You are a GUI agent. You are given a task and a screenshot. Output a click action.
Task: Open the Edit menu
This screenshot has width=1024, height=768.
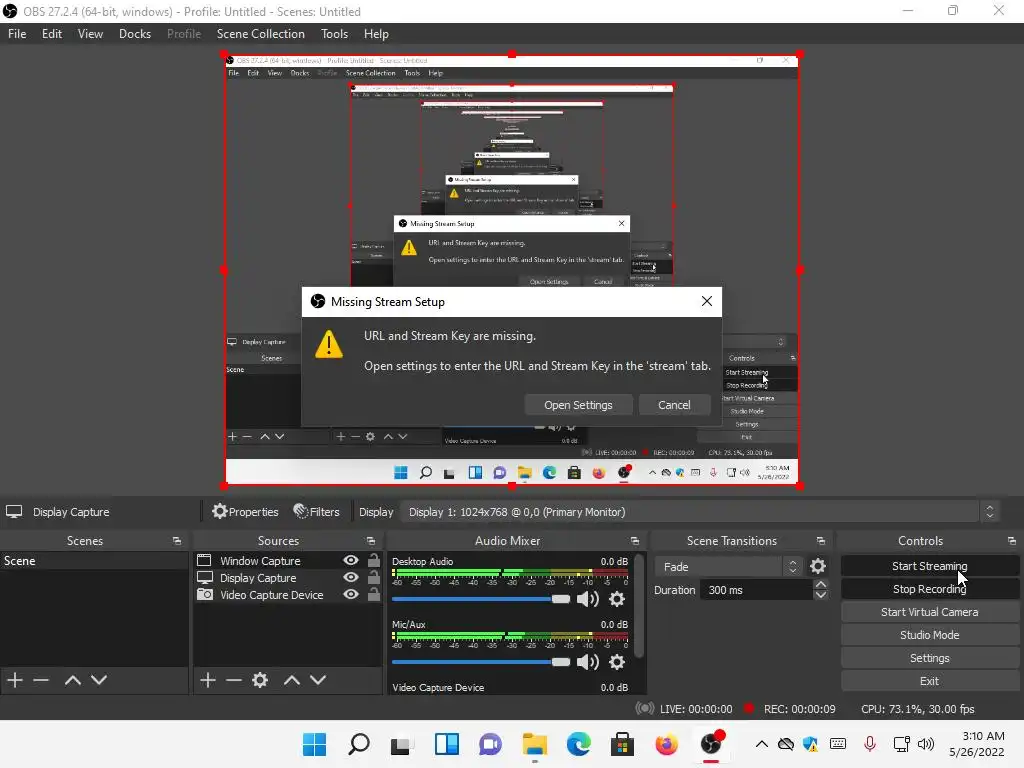point(52,34)
